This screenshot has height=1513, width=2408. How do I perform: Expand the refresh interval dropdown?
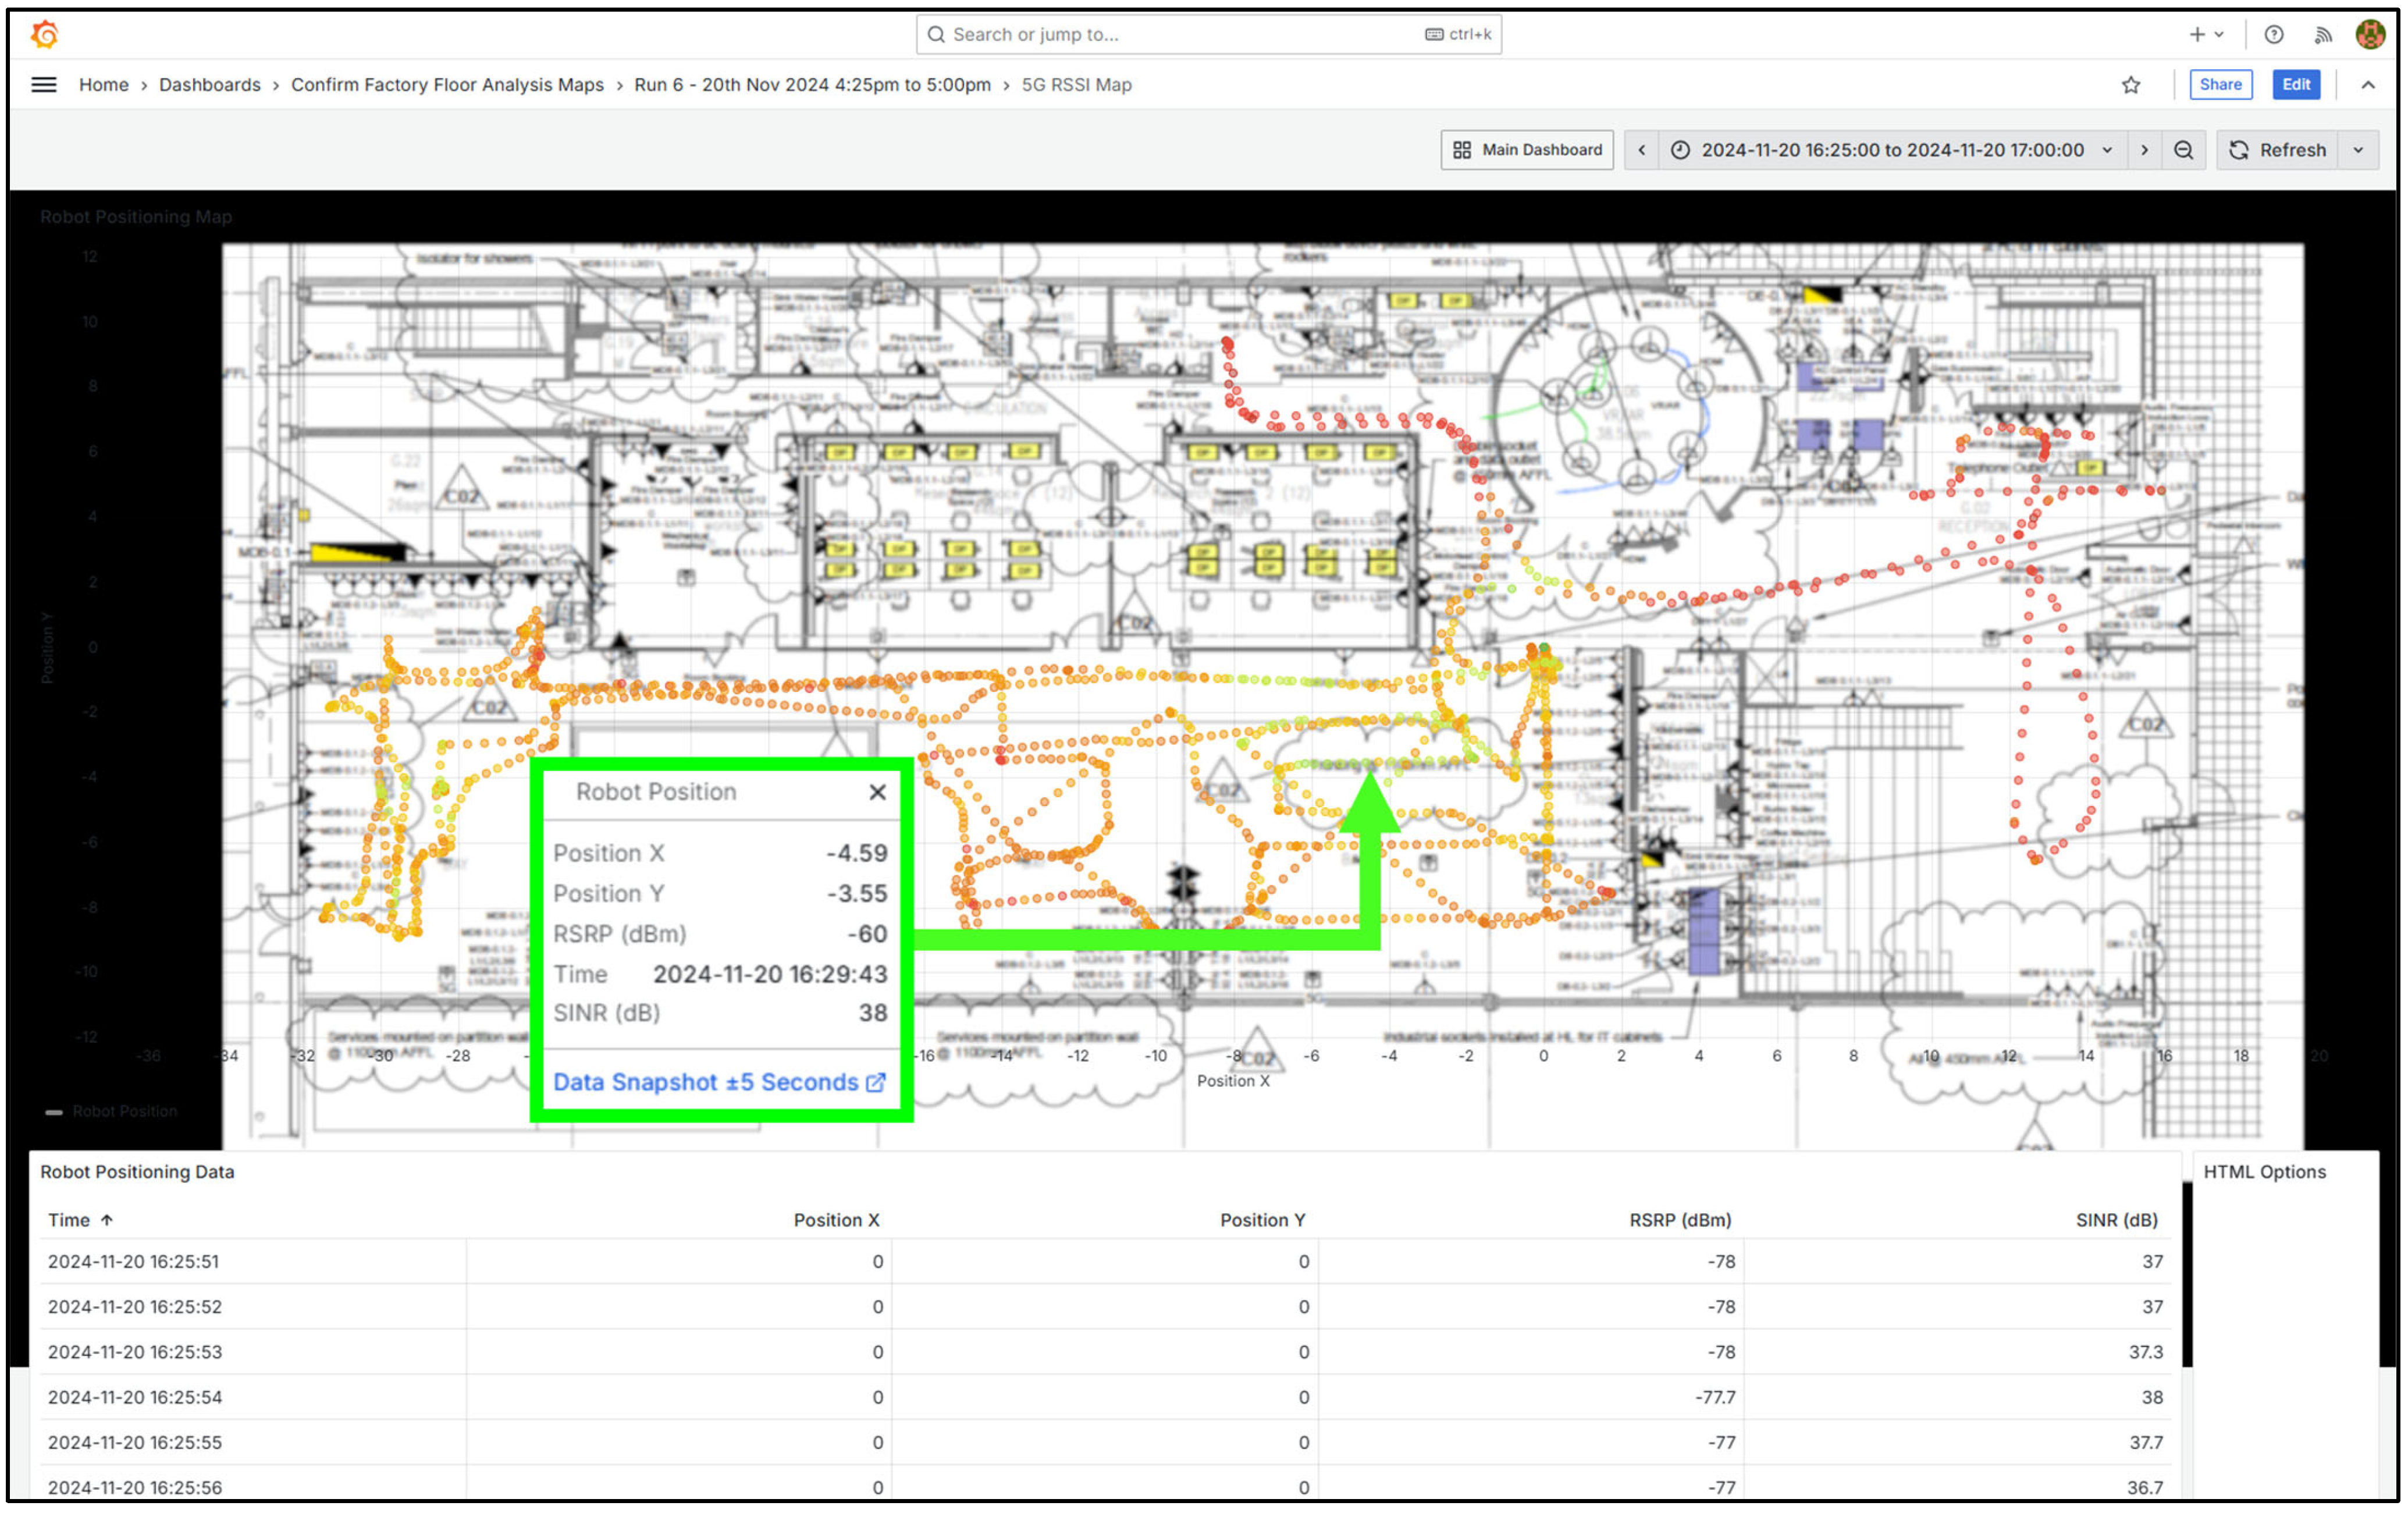tap(2358, 150)
